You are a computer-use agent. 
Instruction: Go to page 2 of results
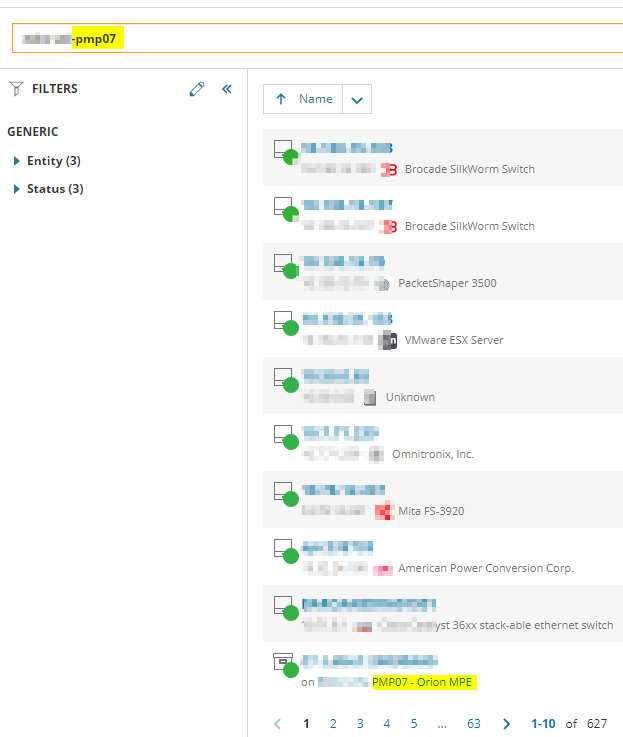click(x=333, y=723)
